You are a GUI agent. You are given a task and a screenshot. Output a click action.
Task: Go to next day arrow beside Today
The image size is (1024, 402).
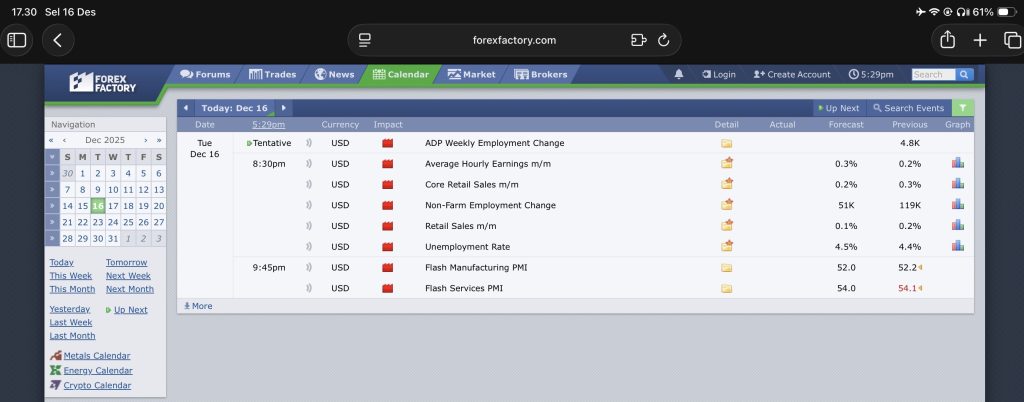point(283,108)
